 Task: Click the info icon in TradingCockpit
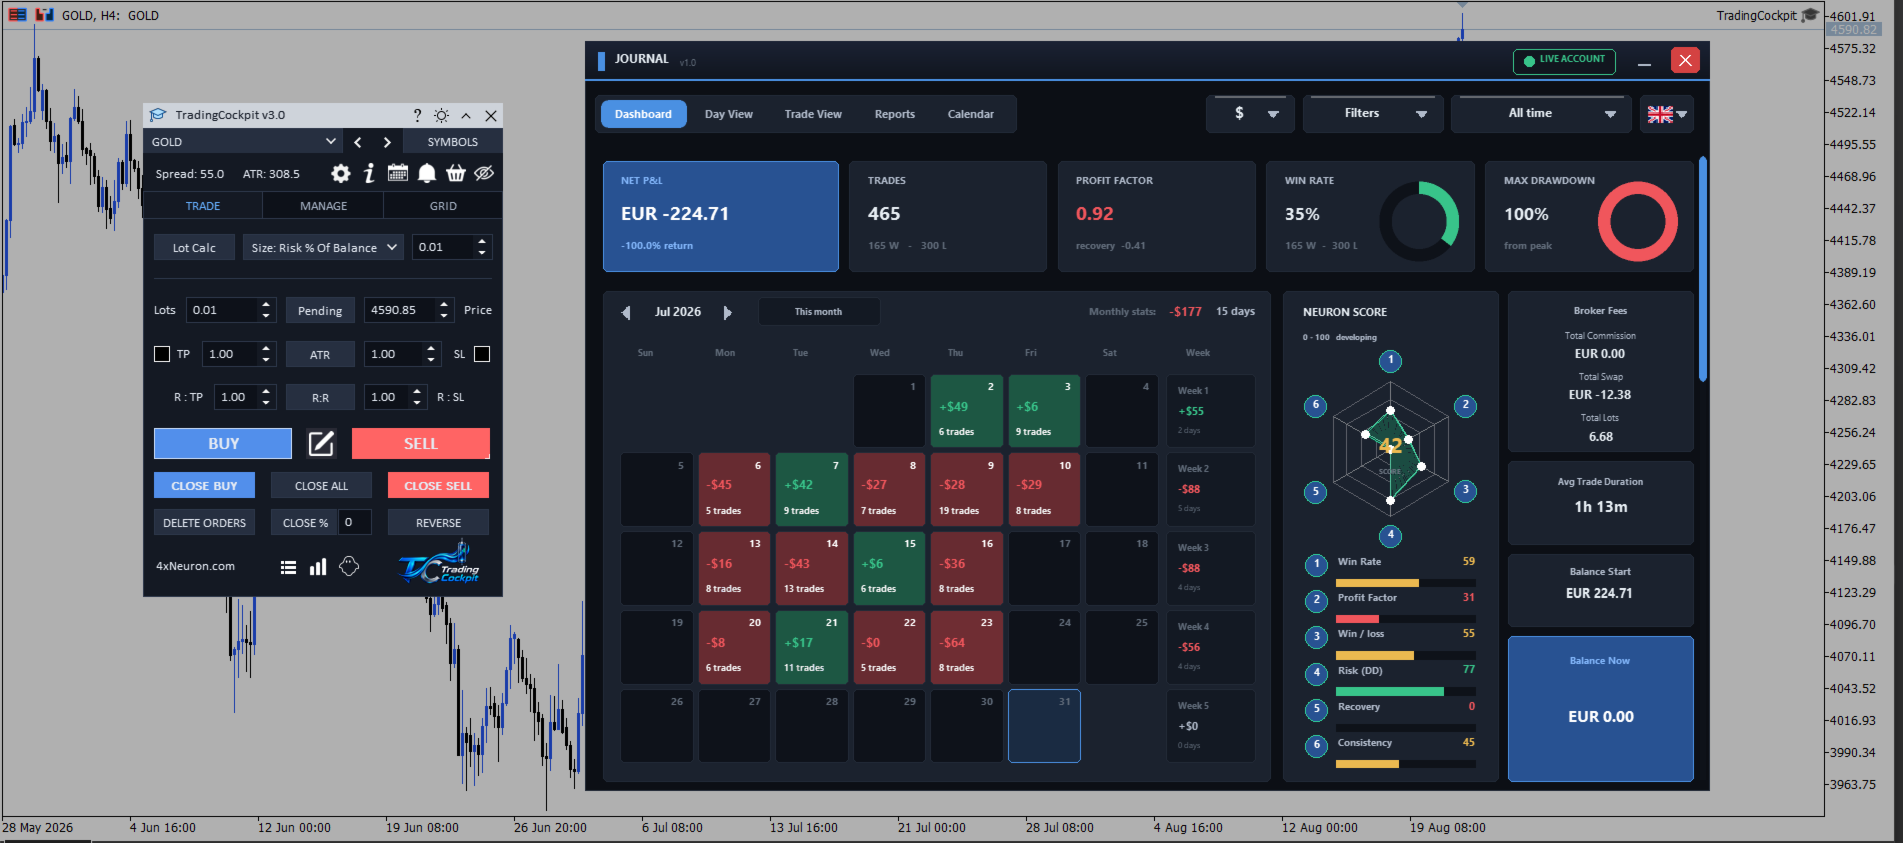pos(369,173)
